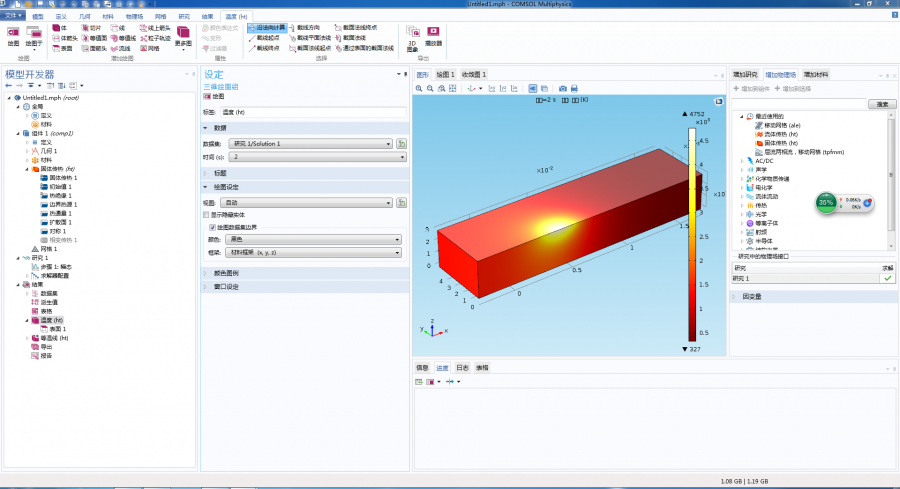This screenshot has height=489, width=900.
Task: Add a 表面 surface plot from ribbon
Action: [x=63, y=48]
